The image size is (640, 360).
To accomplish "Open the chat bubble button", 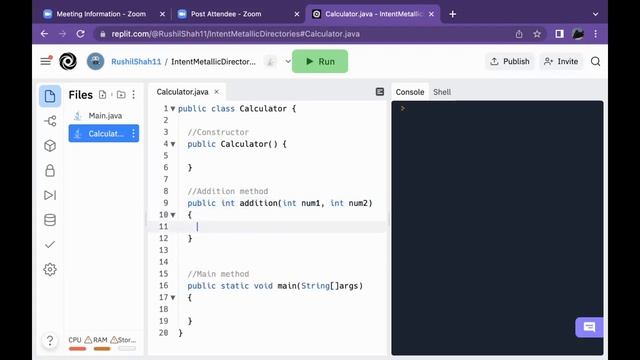I will tap(589, 327).
